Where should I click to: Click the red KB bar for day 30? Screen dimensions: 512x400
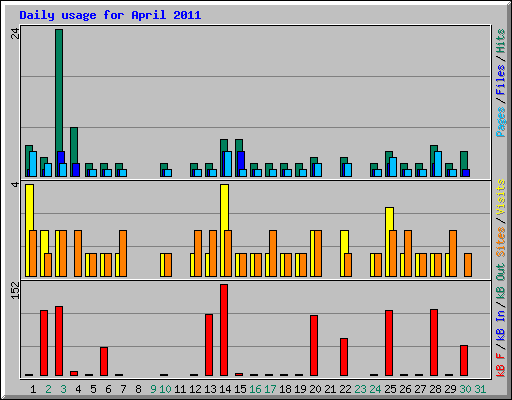coord(464,361)
